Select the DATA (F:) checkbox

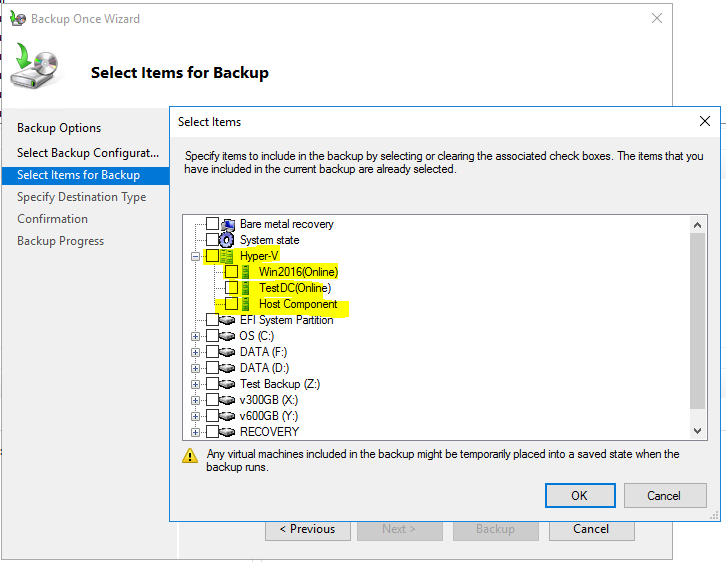(213, 352)
